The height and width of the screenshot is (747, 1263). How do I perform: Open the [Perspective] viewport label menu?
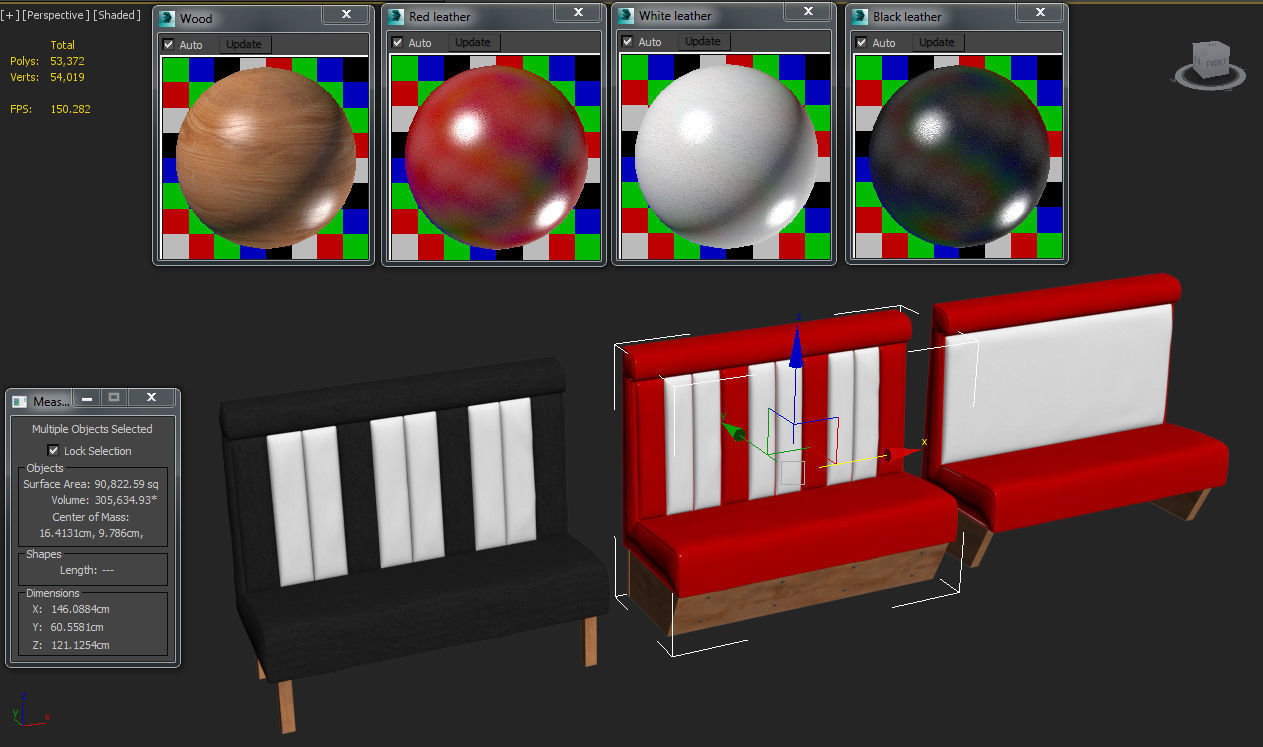[56, 15]
